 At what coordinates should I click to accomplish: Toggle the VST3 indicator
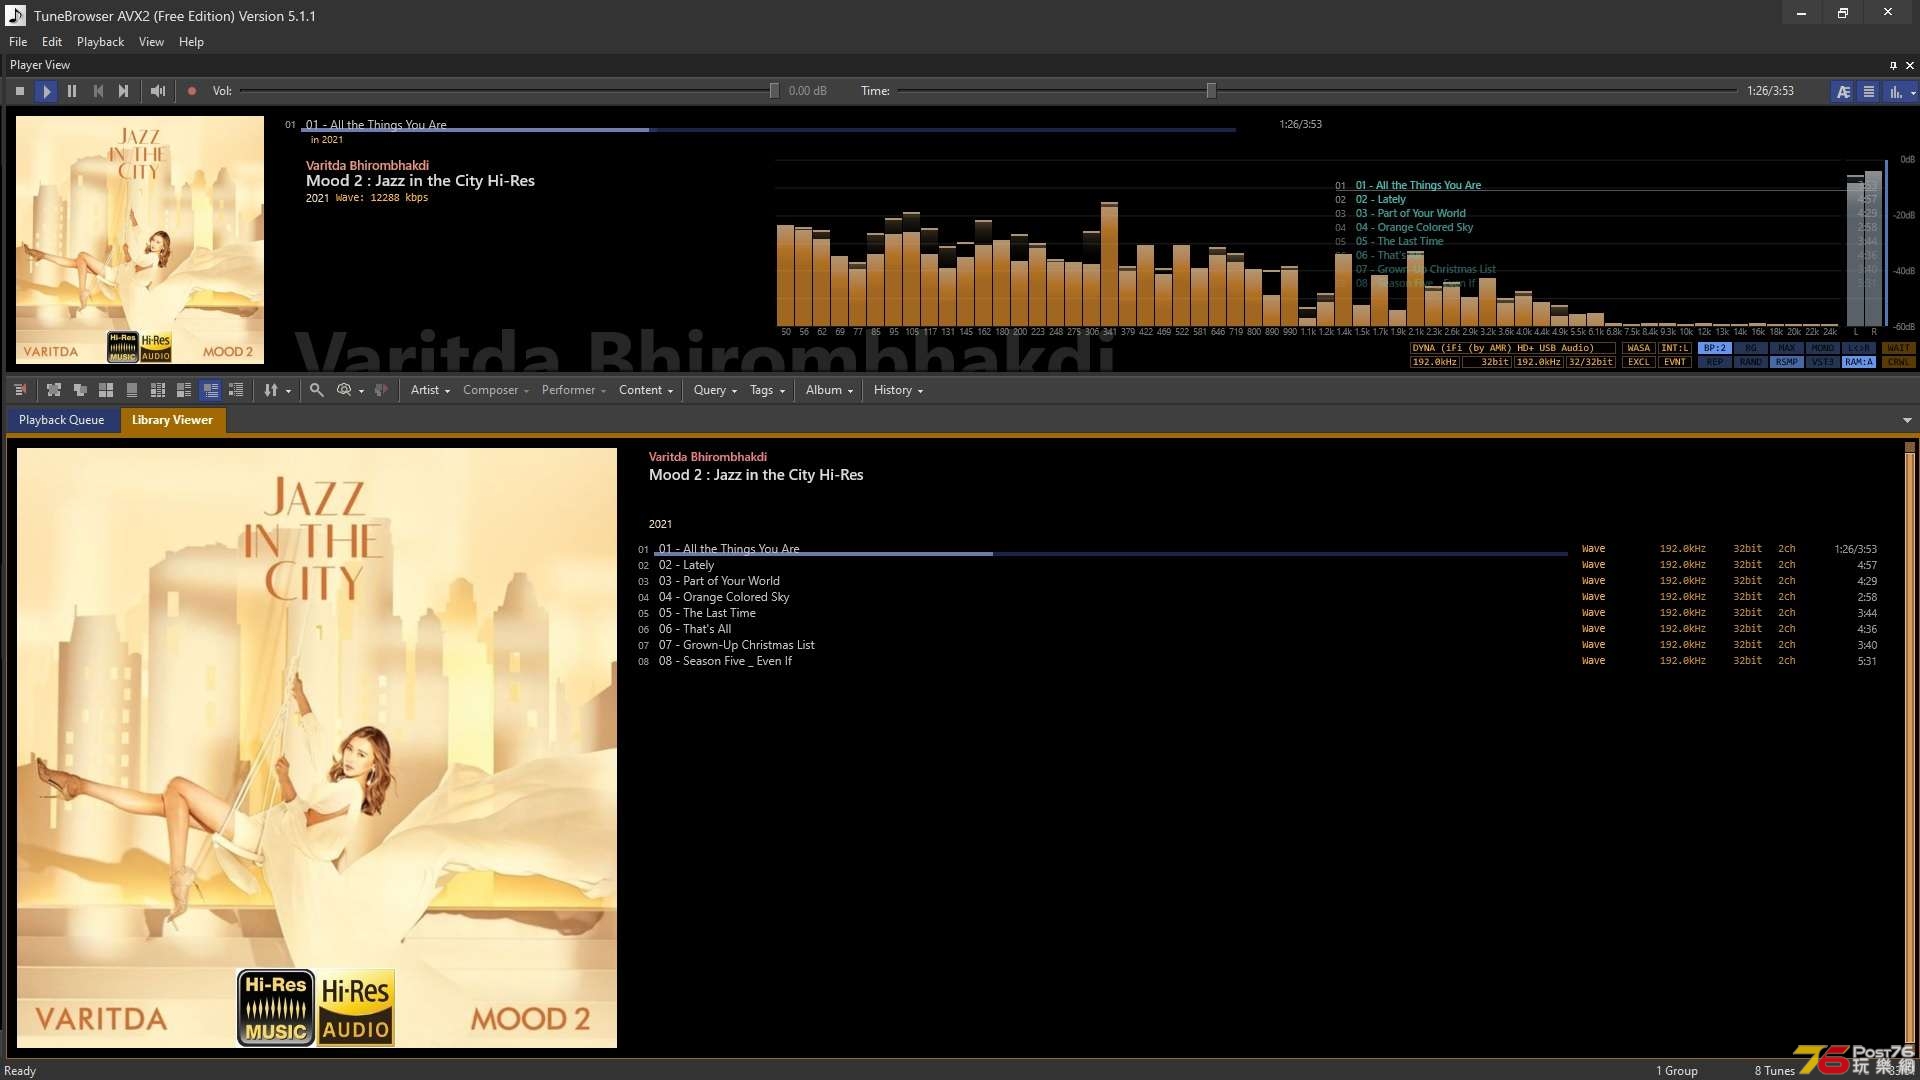(1822, 362)
